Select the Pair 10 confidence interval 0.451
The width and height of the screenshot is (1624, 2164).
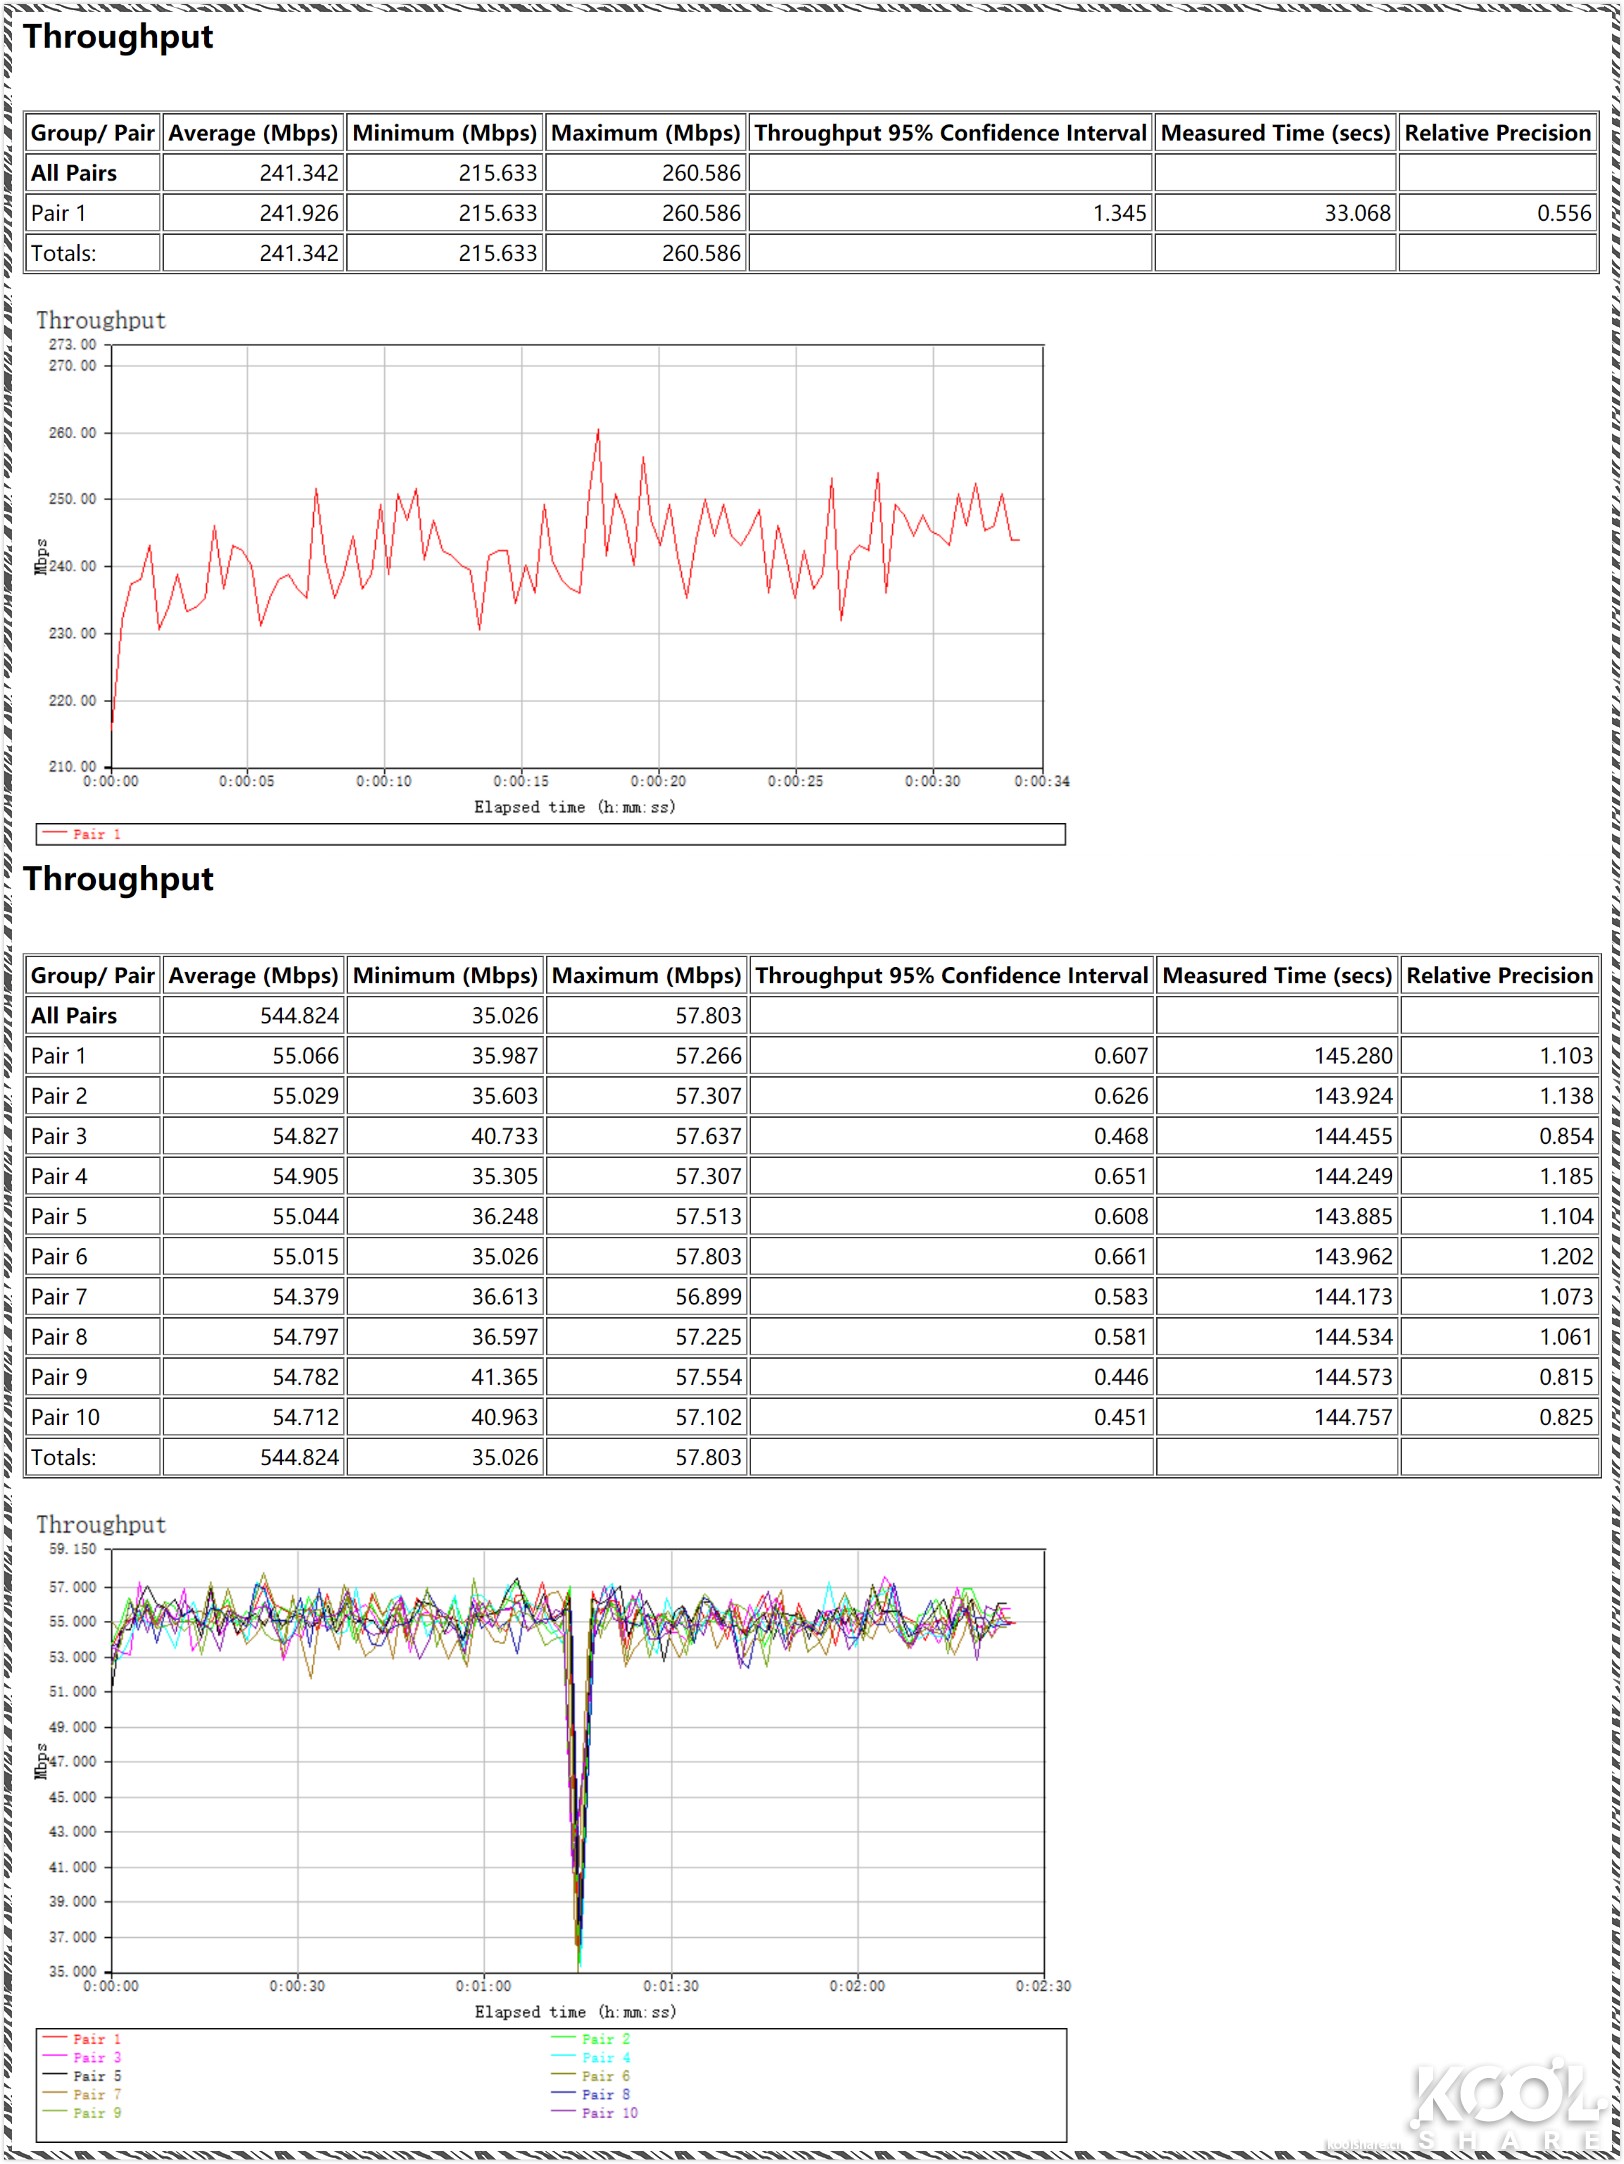coord(1121,1417)
